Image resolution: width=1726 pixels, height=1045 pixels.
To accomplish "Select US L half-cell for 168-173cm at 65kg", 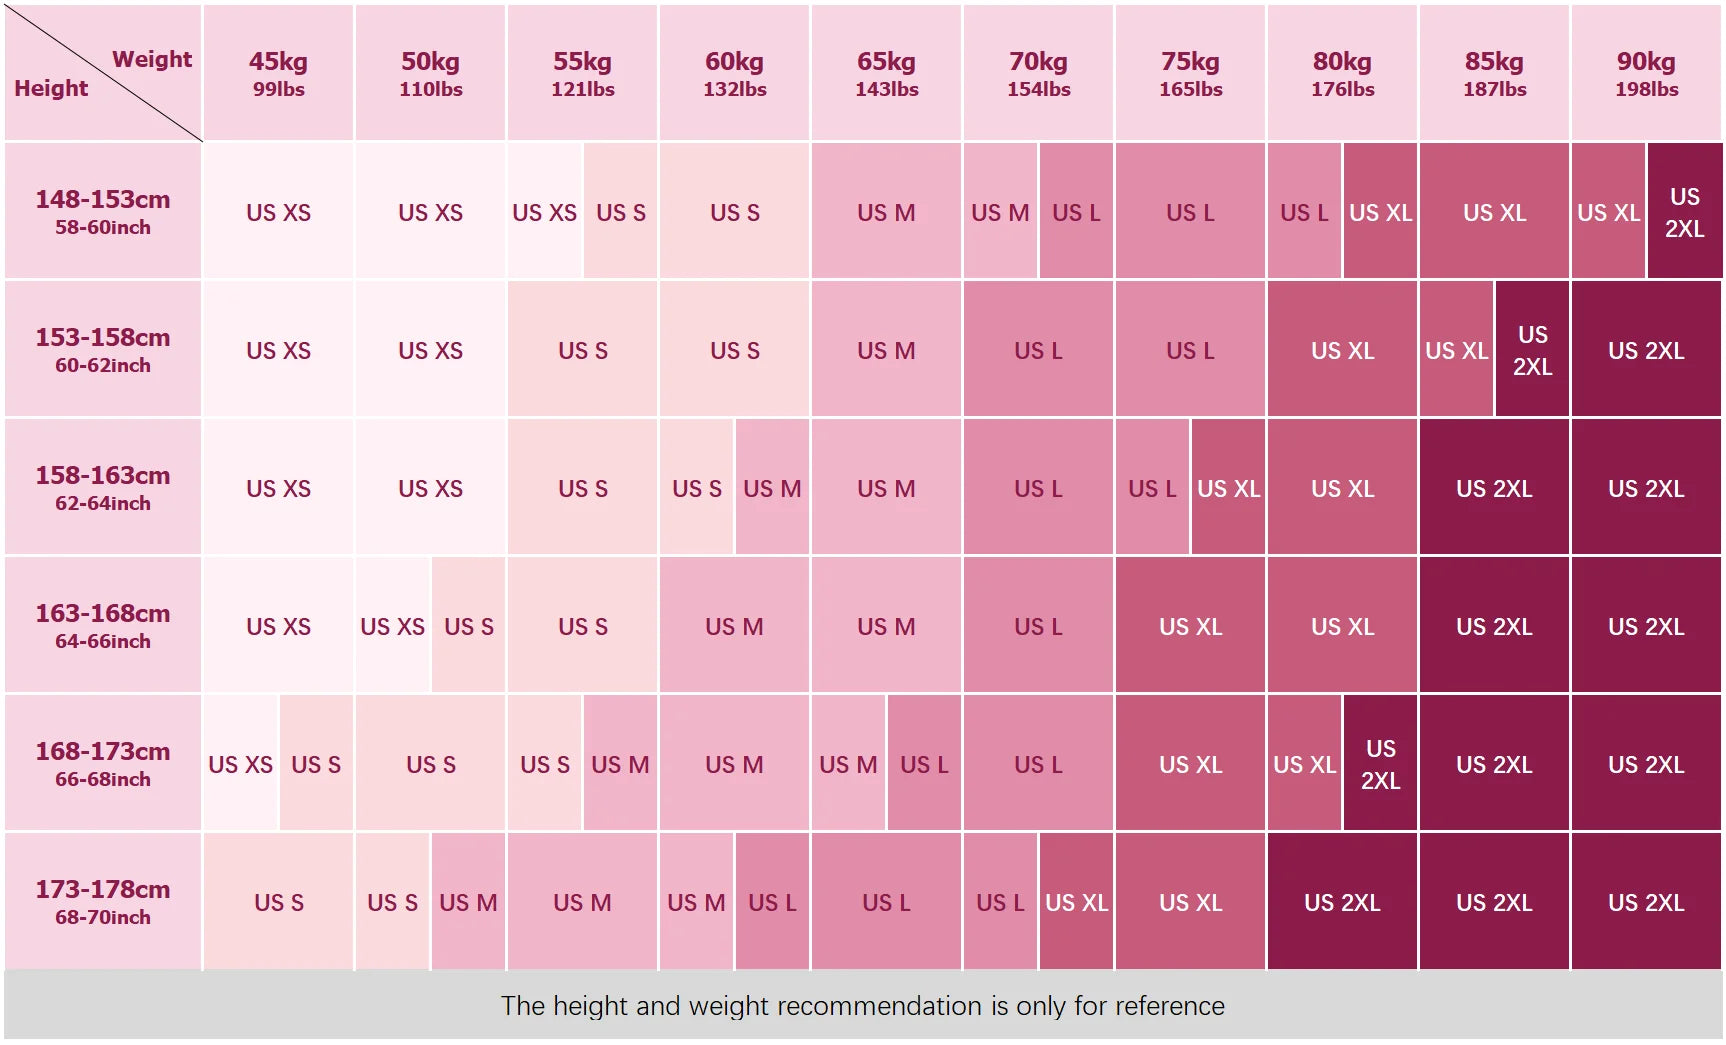I will pyautogui.click(x=924, y=763).
